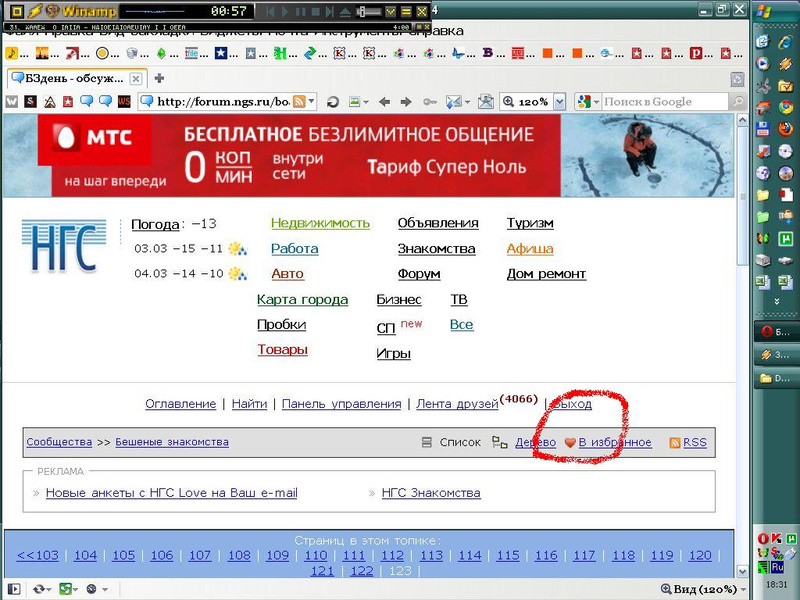Click the orange RSS icon beside RSS link

pos(674,442)
